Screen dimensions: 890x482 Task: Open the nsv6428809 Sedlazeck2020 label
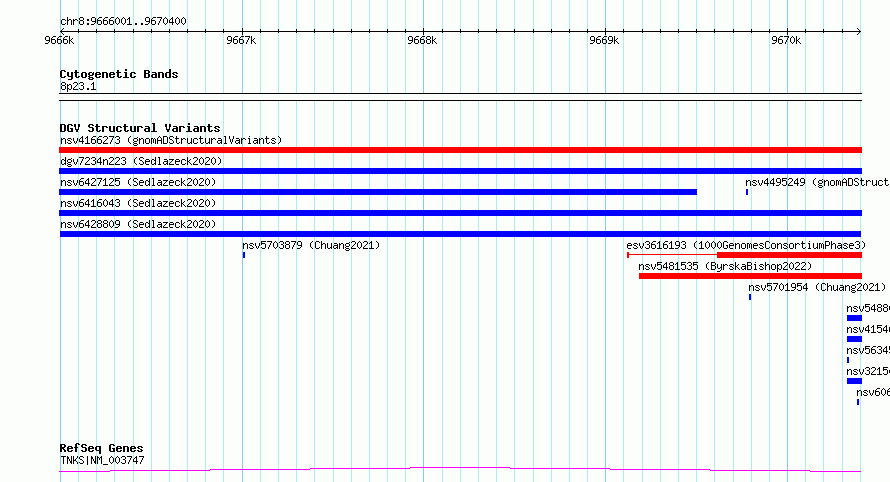pos(138,224)
